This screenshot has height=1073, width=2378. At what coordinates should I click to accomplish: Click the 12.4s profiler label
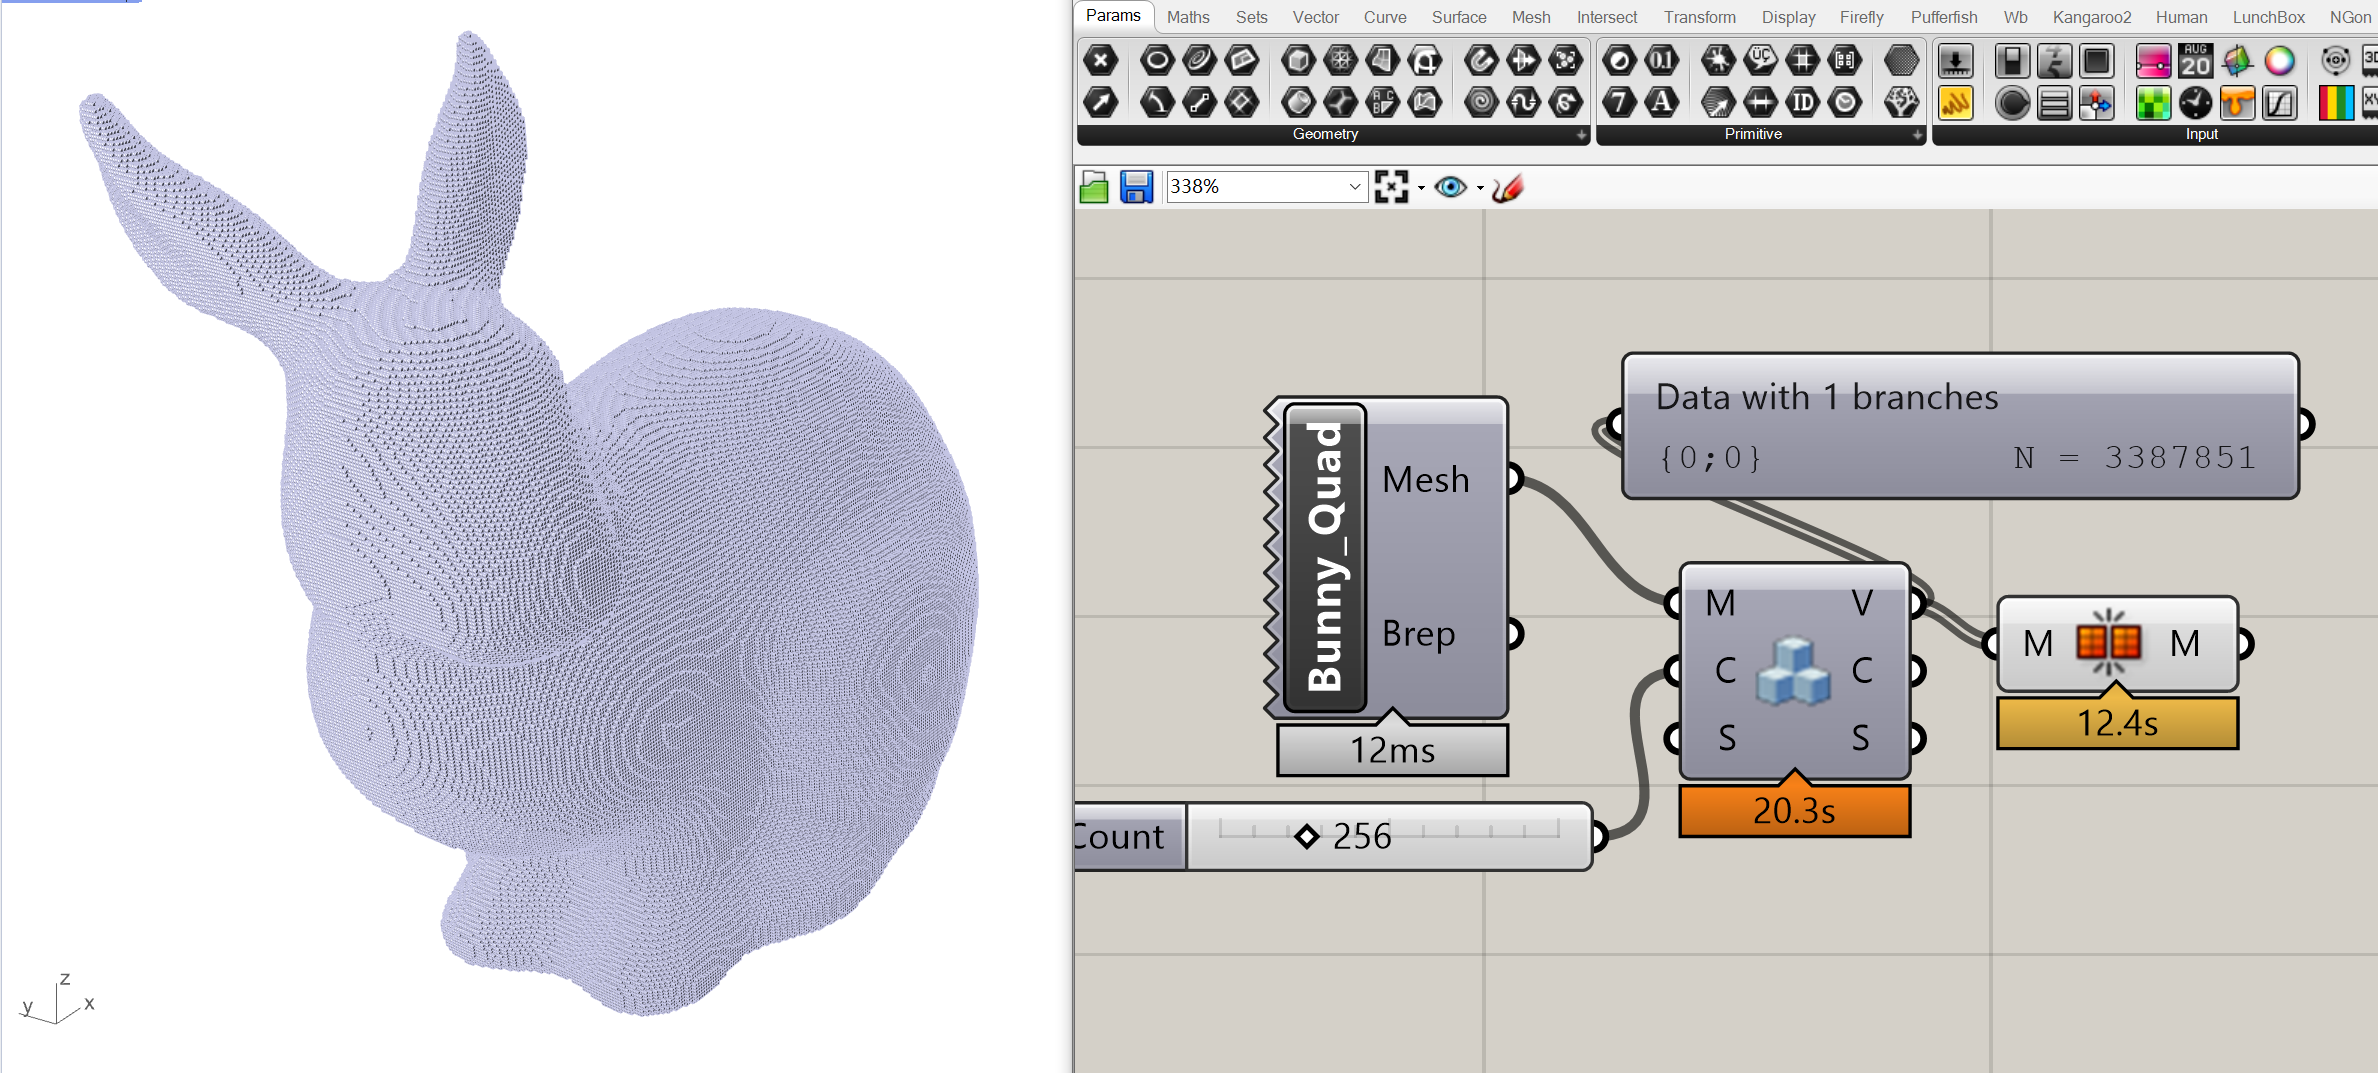point(2117,723)
